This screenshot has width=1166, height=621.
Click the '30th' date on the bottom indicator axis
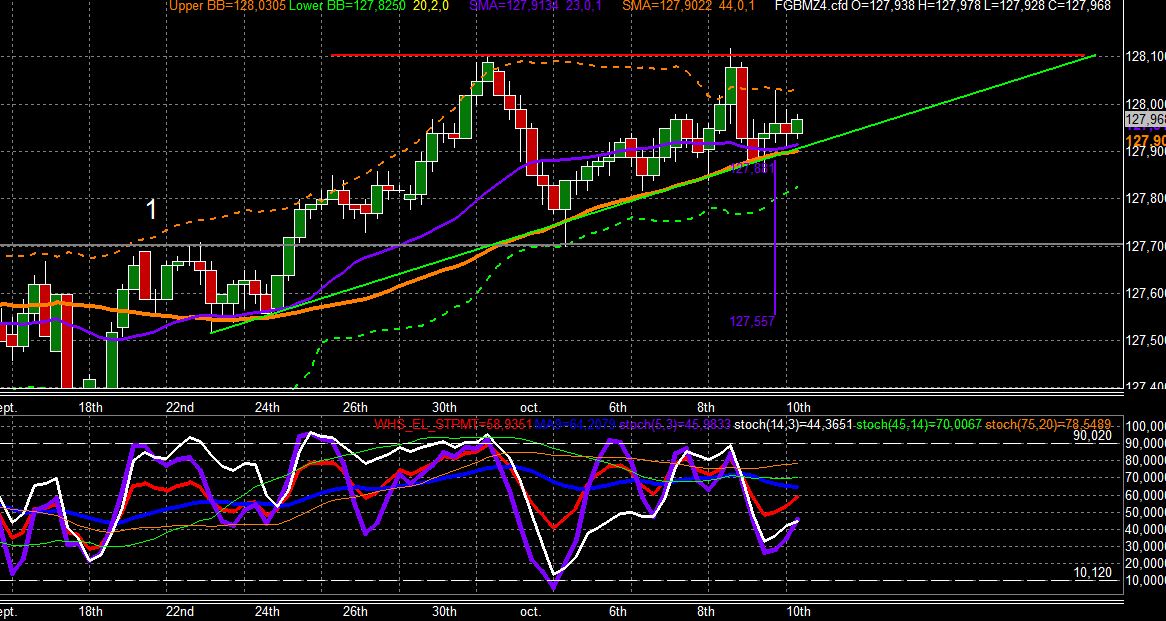444,611
